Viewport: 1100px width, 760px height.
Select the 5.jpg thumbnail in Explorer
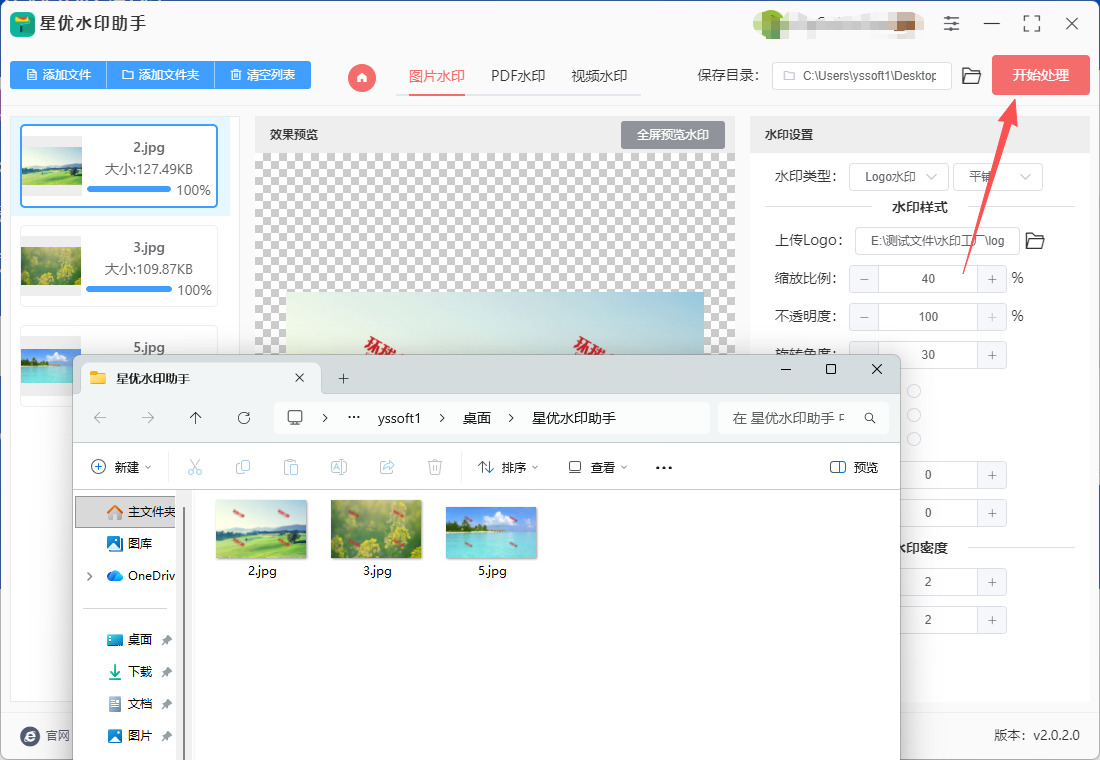pos(491,532)
